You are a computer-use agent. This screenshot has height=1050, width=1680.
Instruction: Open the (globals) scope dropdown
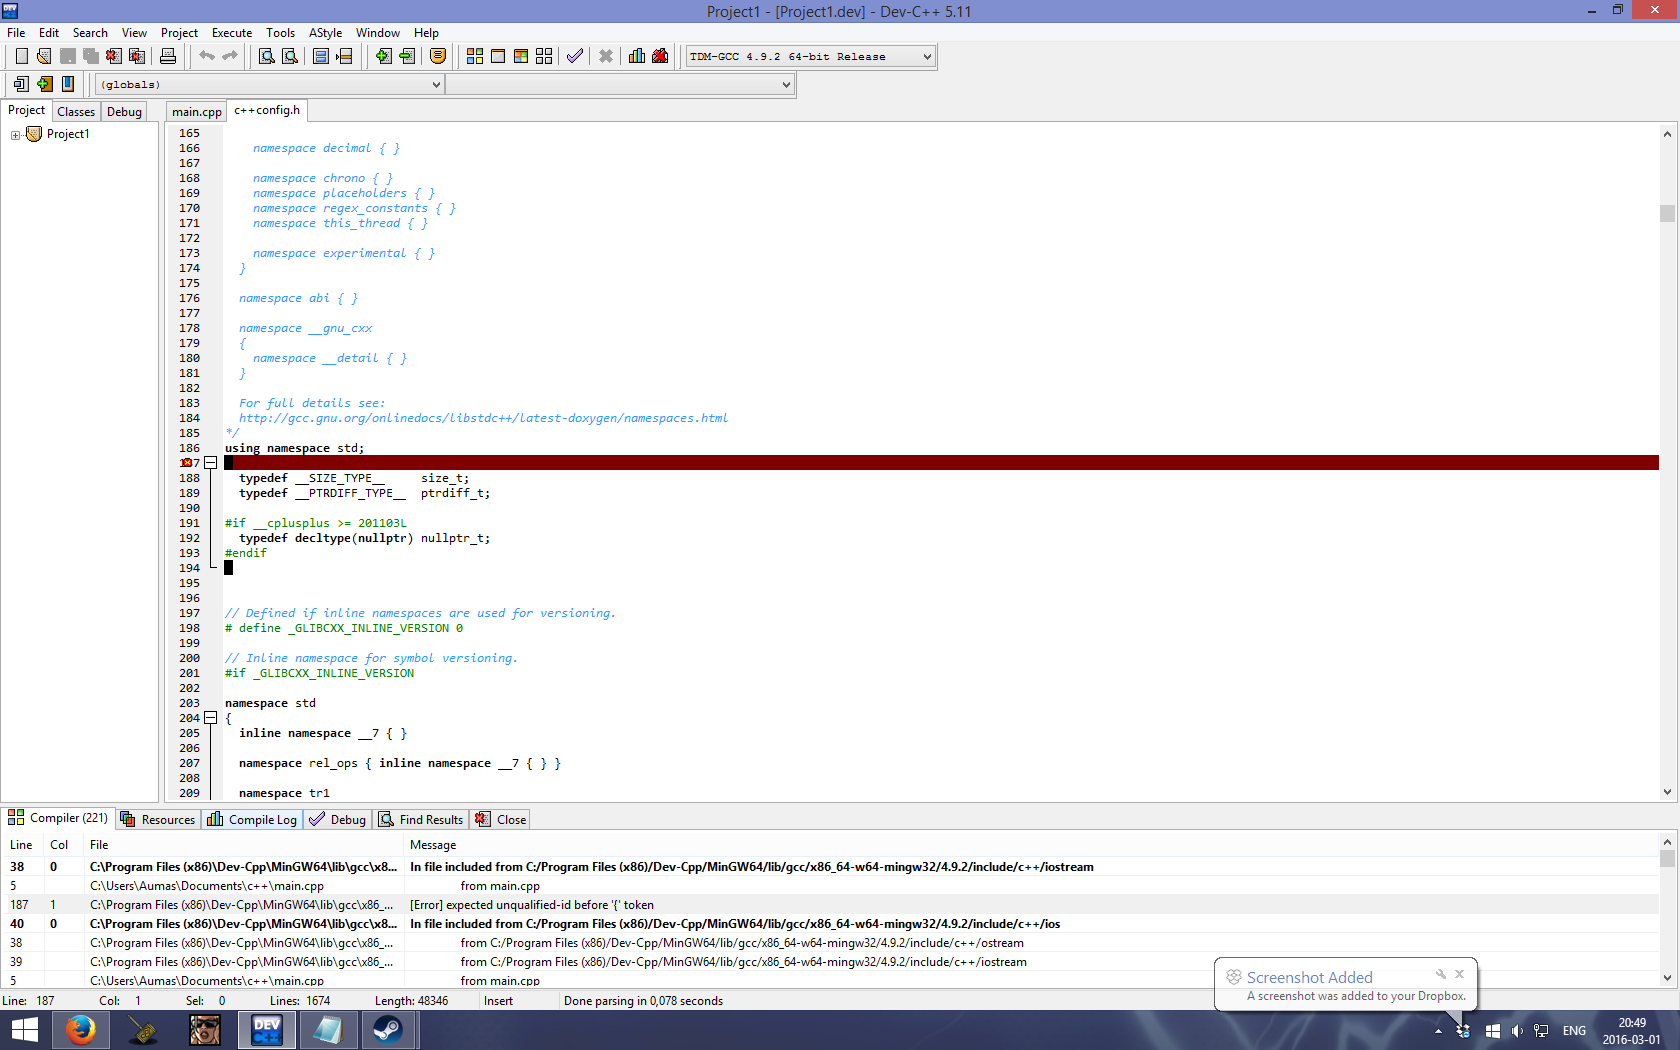[x=269, y=85]
